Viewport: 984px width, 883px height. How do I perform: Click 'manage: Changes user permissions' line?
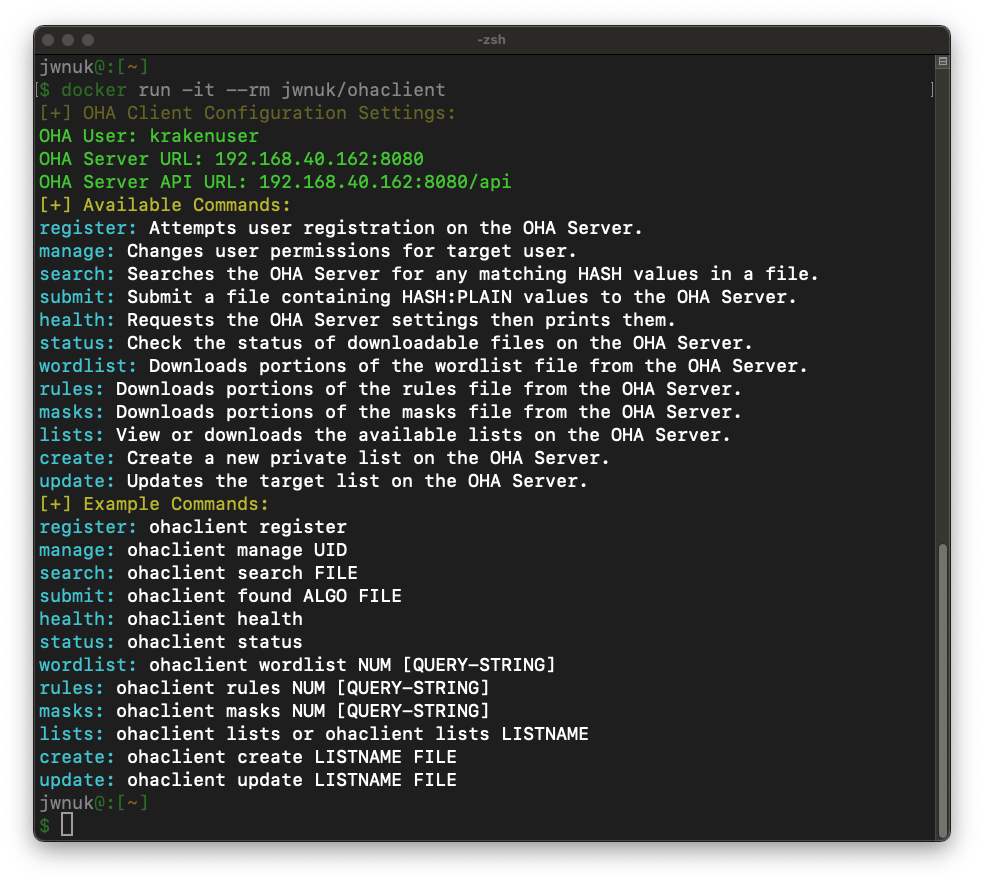[x=308, y=251]
